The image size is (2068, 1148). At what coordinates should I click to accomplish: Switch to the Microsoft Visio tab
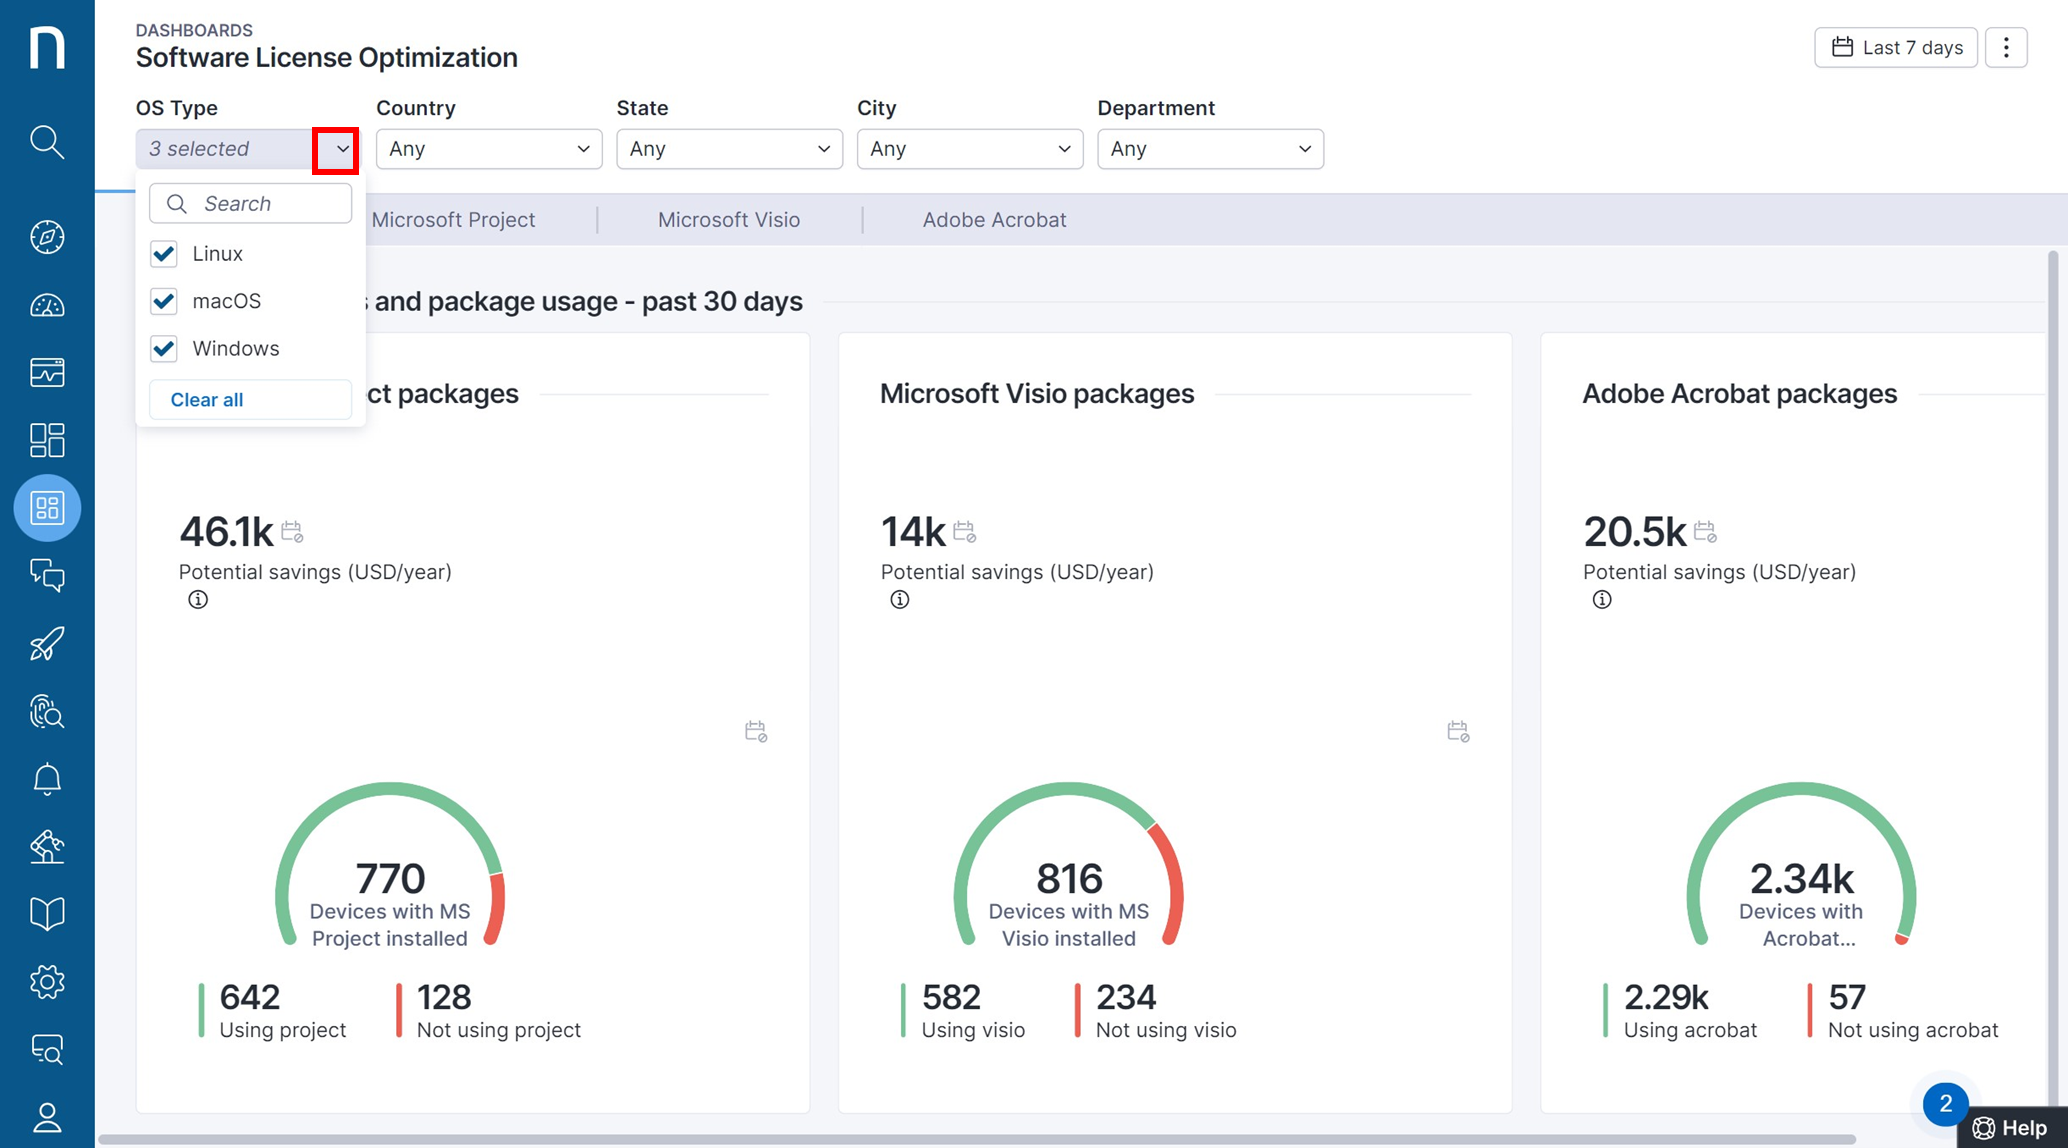[728, 220]
